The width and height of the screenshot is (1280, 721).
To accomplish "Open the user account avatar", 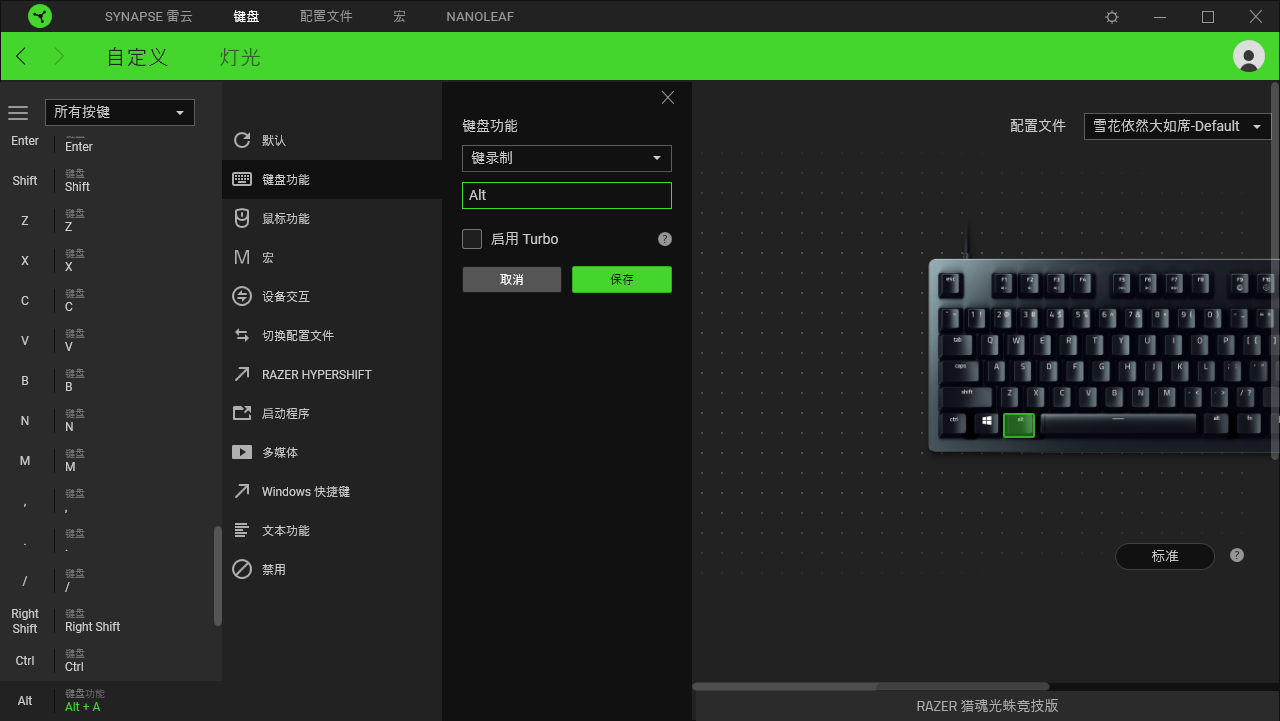I will point(1248,56).
